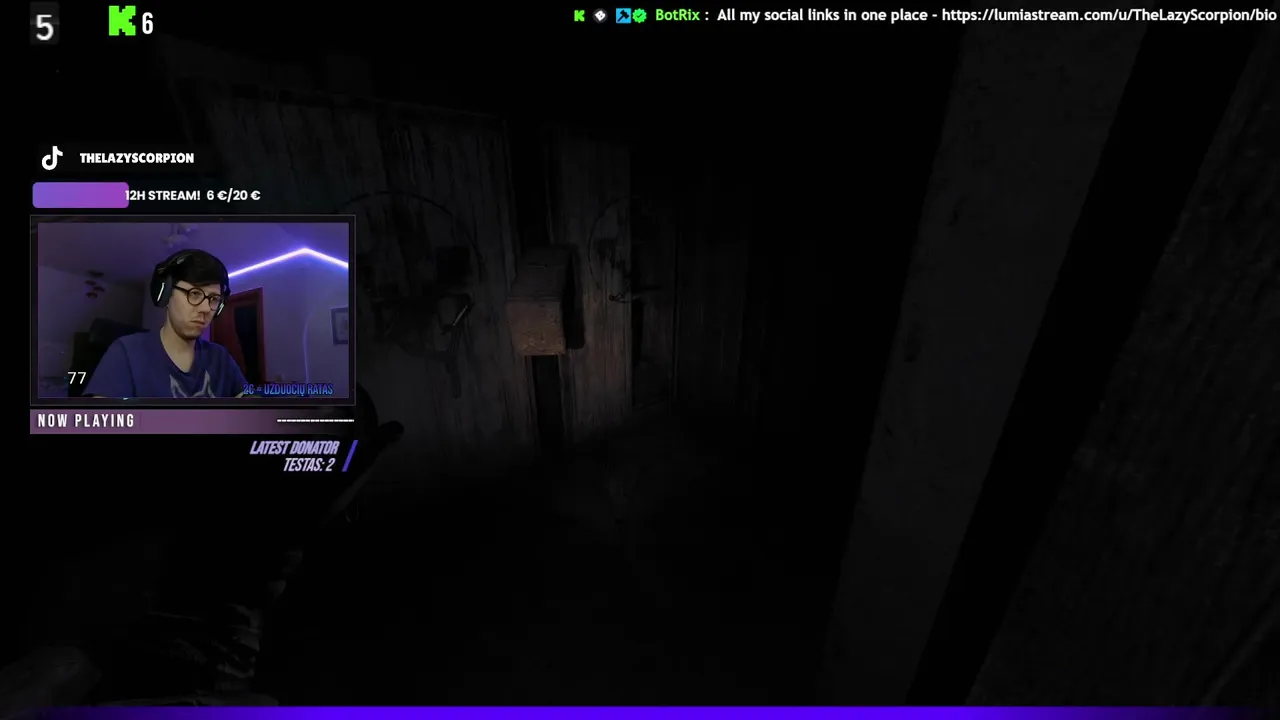Click the green Kick logo beside follower count
The image size is (1280, 720).
click(x=122, y=21)
